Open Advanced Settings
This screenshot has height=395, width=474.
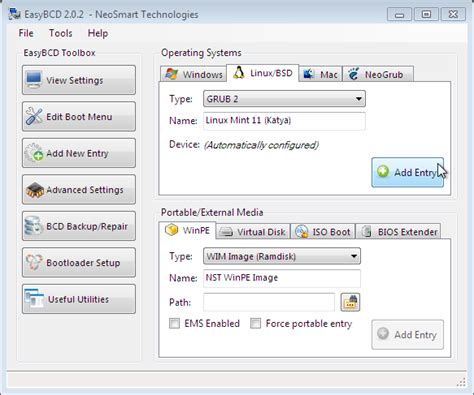pos(79,189)
